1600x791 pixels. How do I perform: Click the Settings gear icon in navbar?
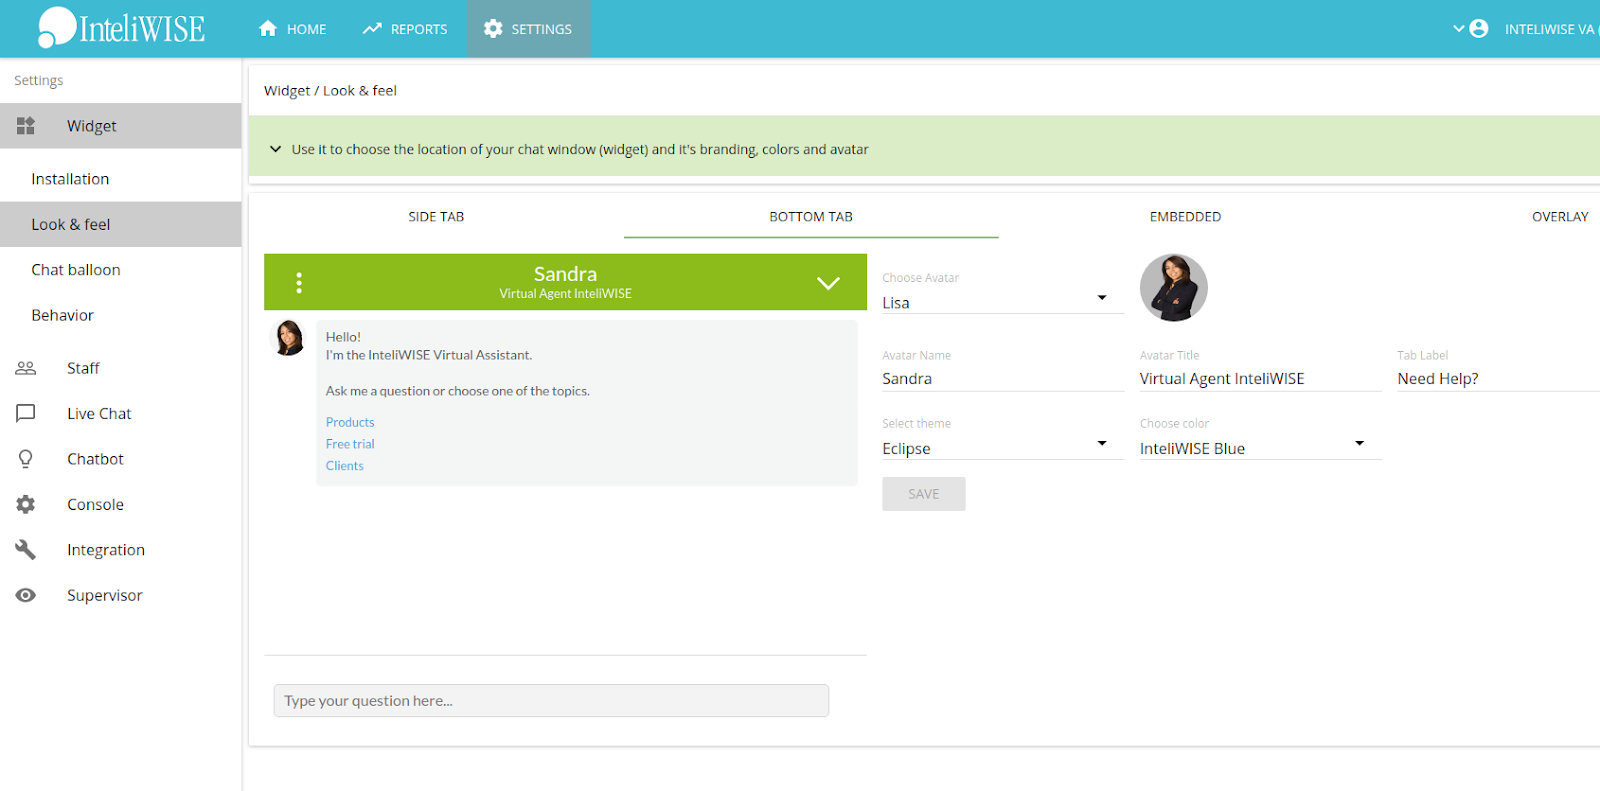pyautogui.click(x=493, y=29)
